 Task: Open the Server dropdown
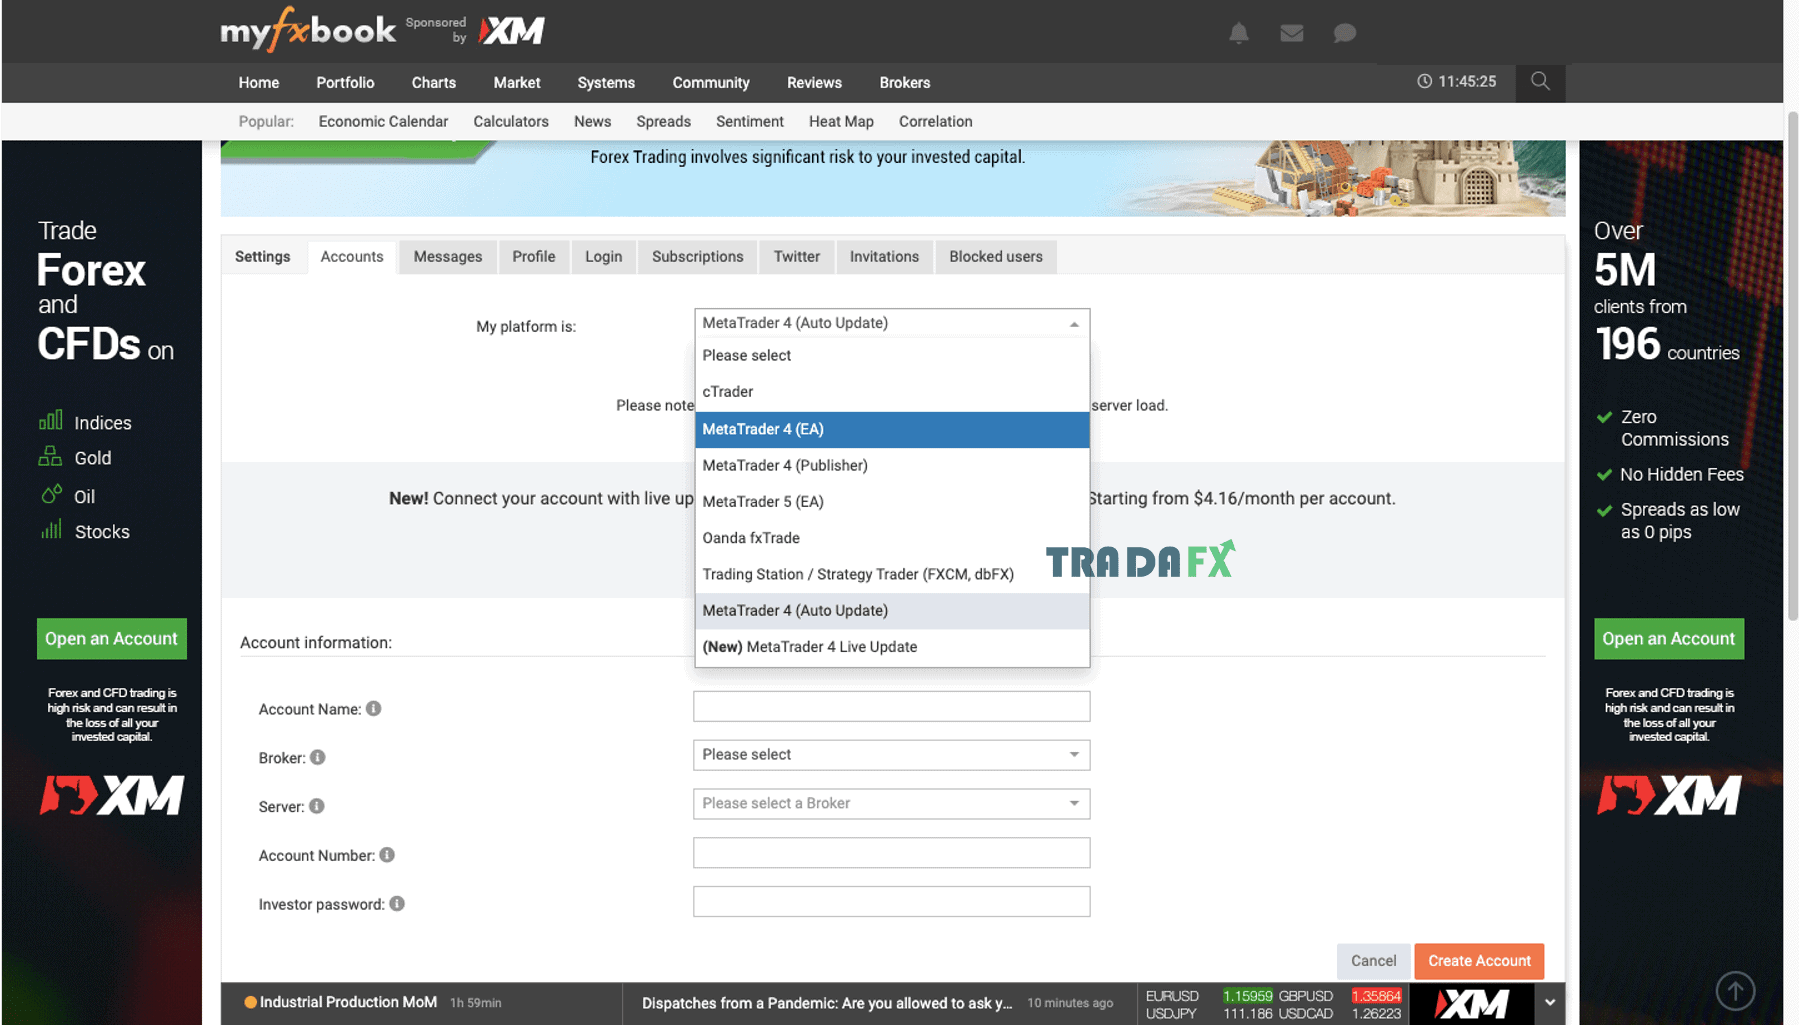[891, 803]
